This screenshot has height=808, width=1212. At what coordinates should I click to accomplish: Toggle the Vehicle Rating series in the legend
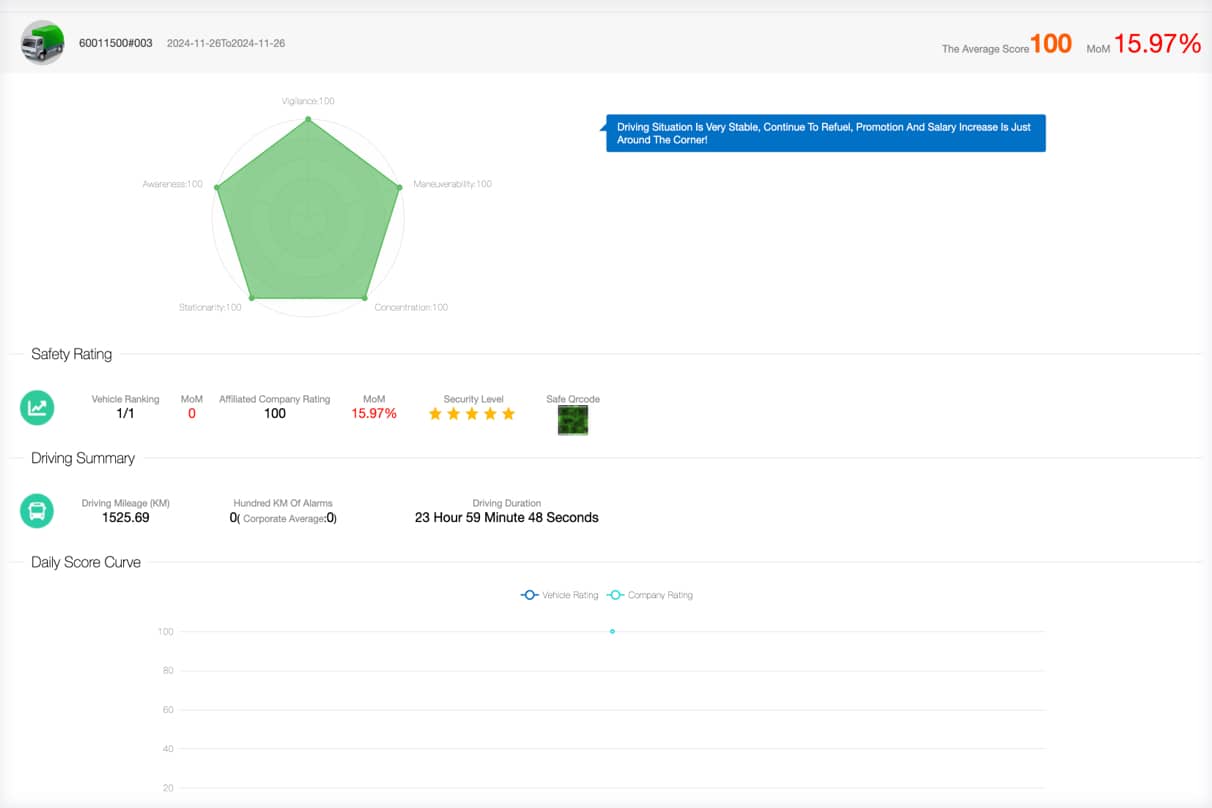(x=559, y=594)
